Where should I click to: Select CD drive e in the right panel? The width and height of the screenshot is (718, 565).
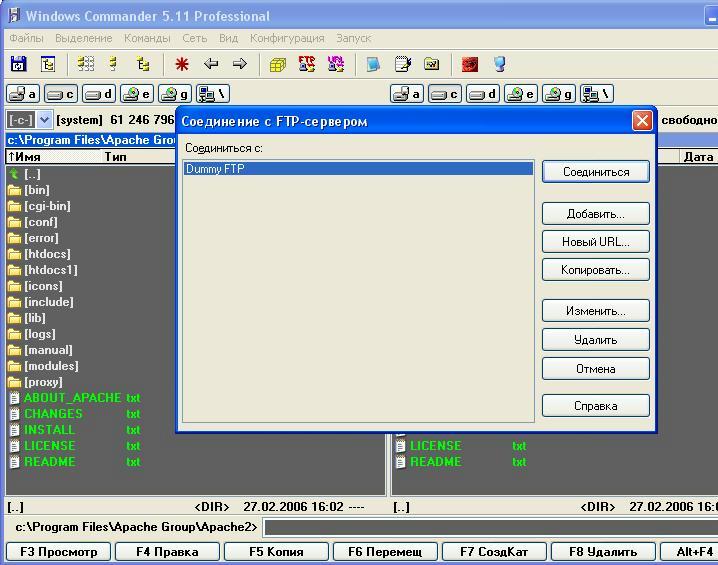tap(521, 94)
